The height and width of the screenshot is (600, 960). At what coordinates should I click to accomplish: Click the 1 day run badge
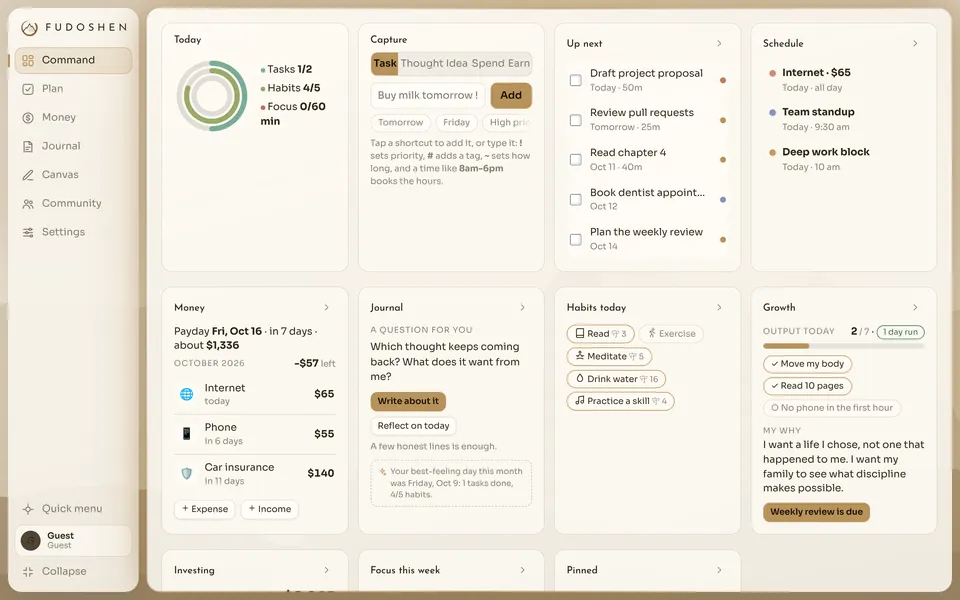click(900, 332)
